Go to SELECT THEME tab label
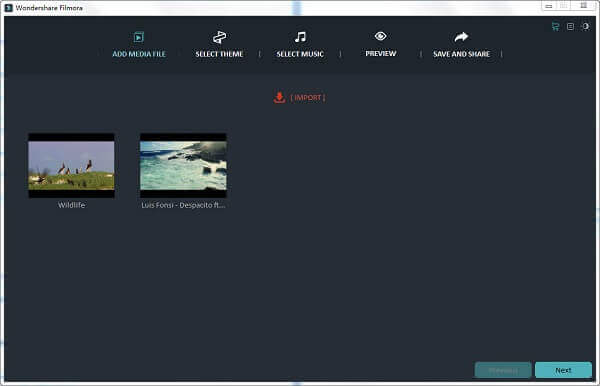Screen dimensions: 600x386 point(219,54)
